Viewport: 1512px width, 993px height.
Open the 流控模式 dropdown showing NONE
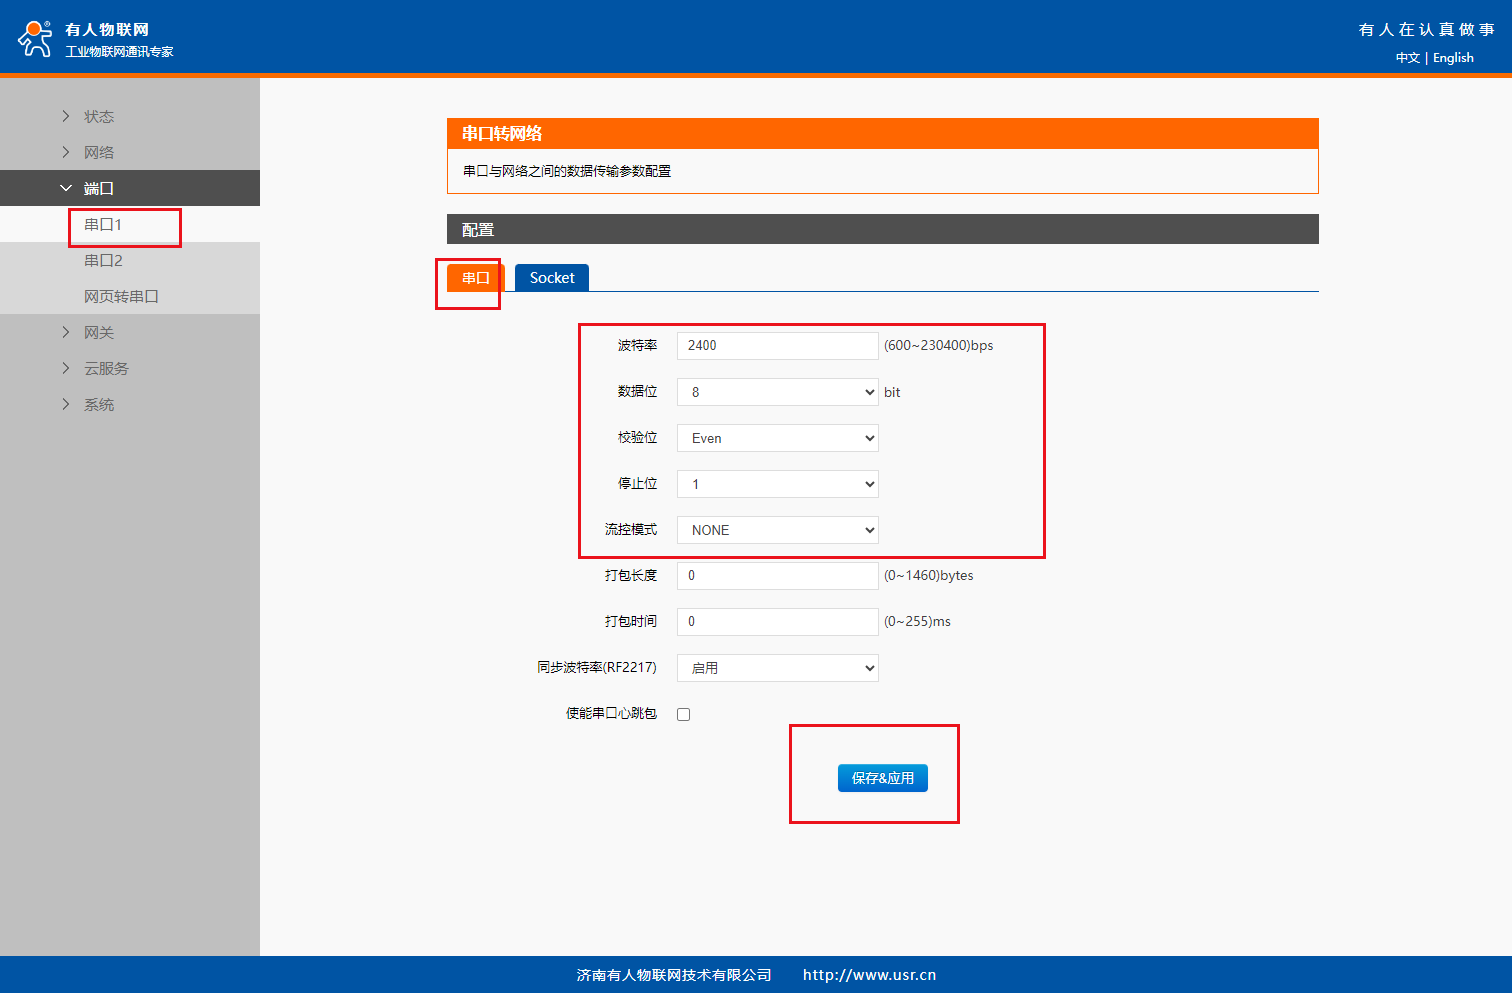[x=777, y=530]
